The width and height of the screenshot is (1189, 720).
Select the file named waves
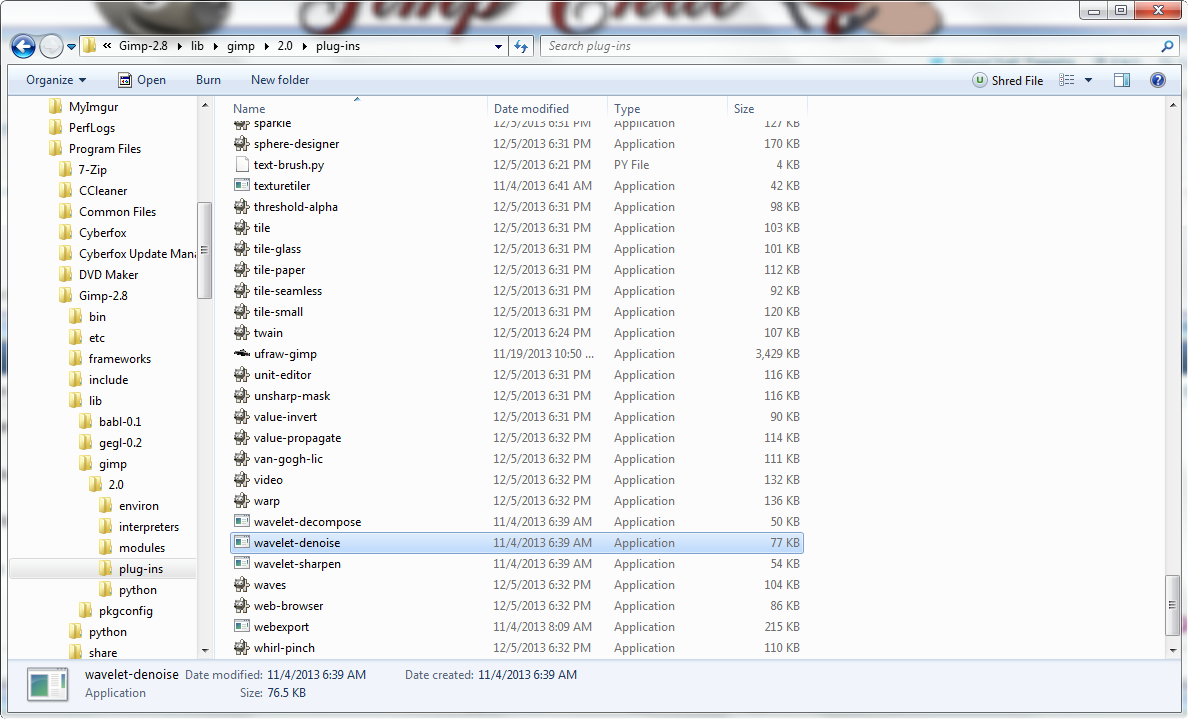click(x=269, y=585)
